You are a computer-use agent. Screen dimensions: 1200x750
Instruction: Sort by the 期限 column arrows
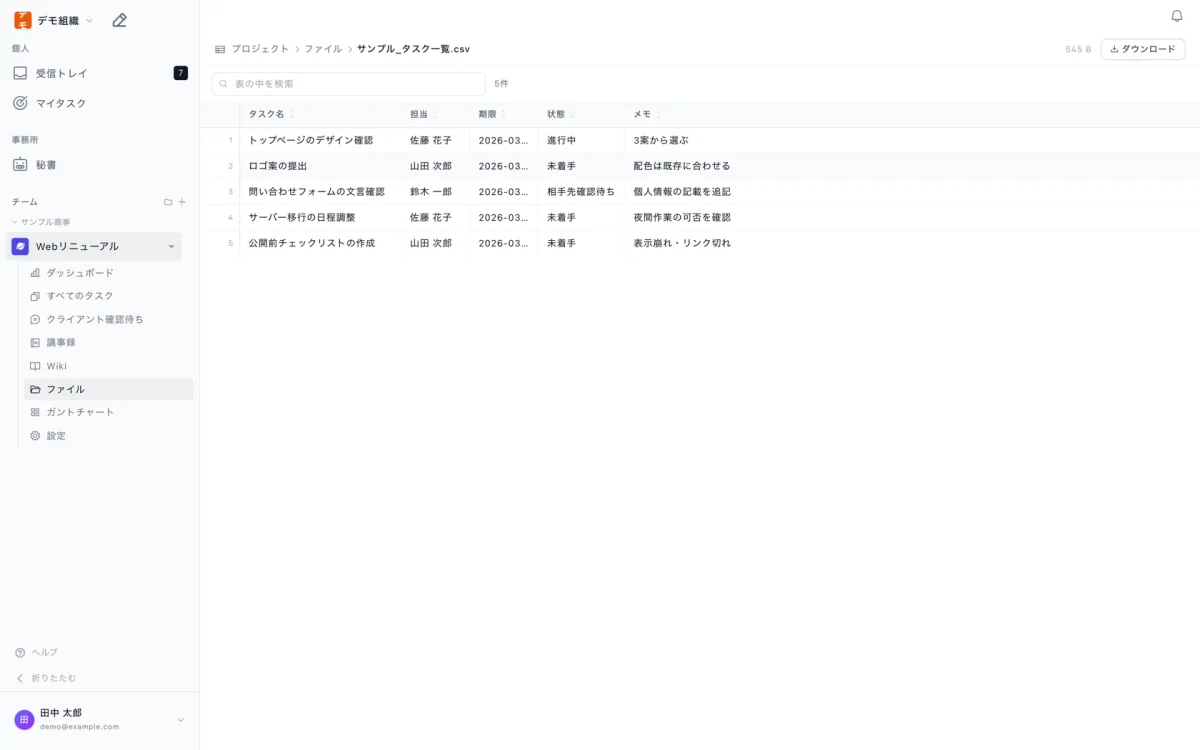tap(503, 114)
